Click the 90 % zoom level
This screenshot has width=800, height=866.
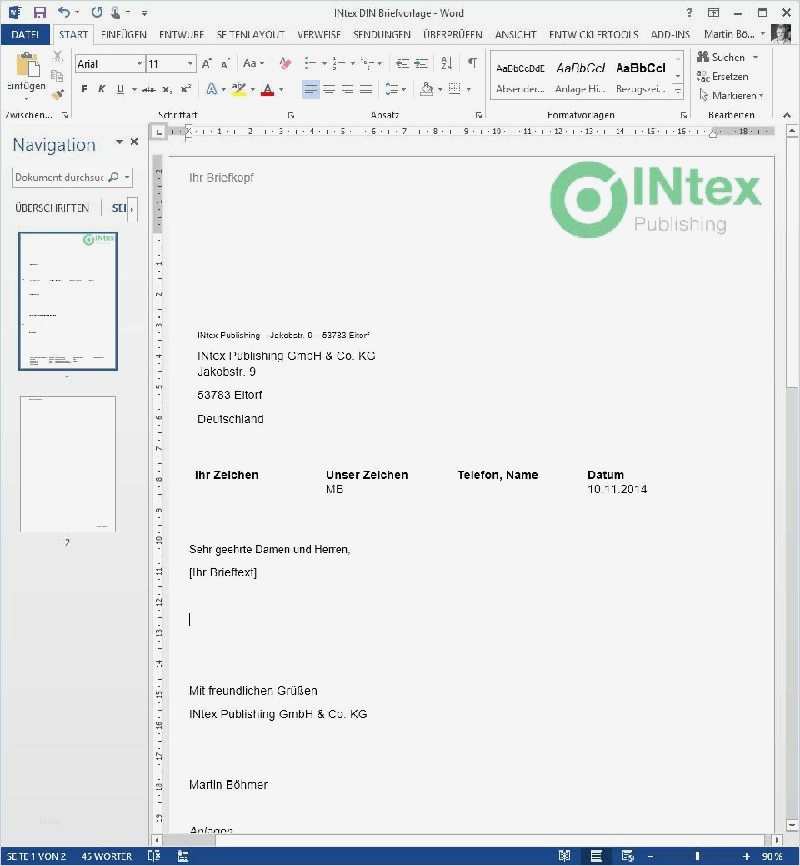coord(772,857)
